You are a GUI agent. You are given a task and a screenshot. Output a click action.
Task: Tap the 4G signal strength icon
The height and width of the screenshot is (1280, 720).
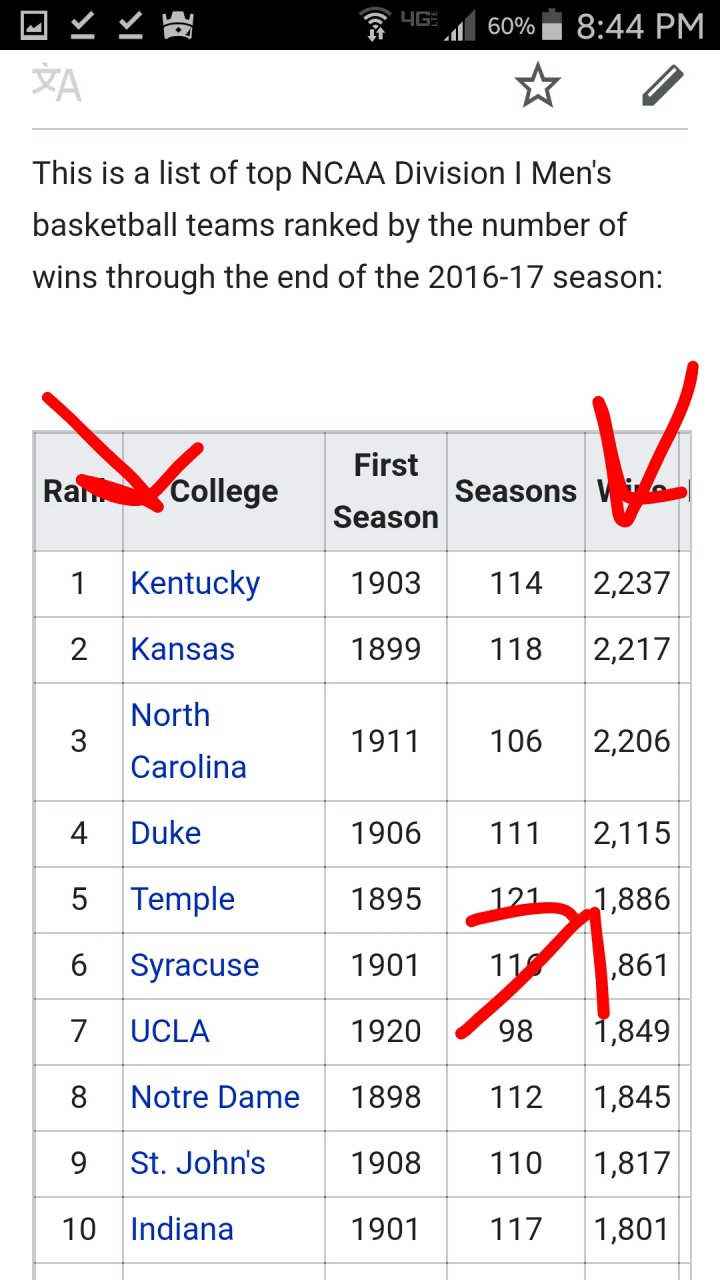tap(446, 24)
